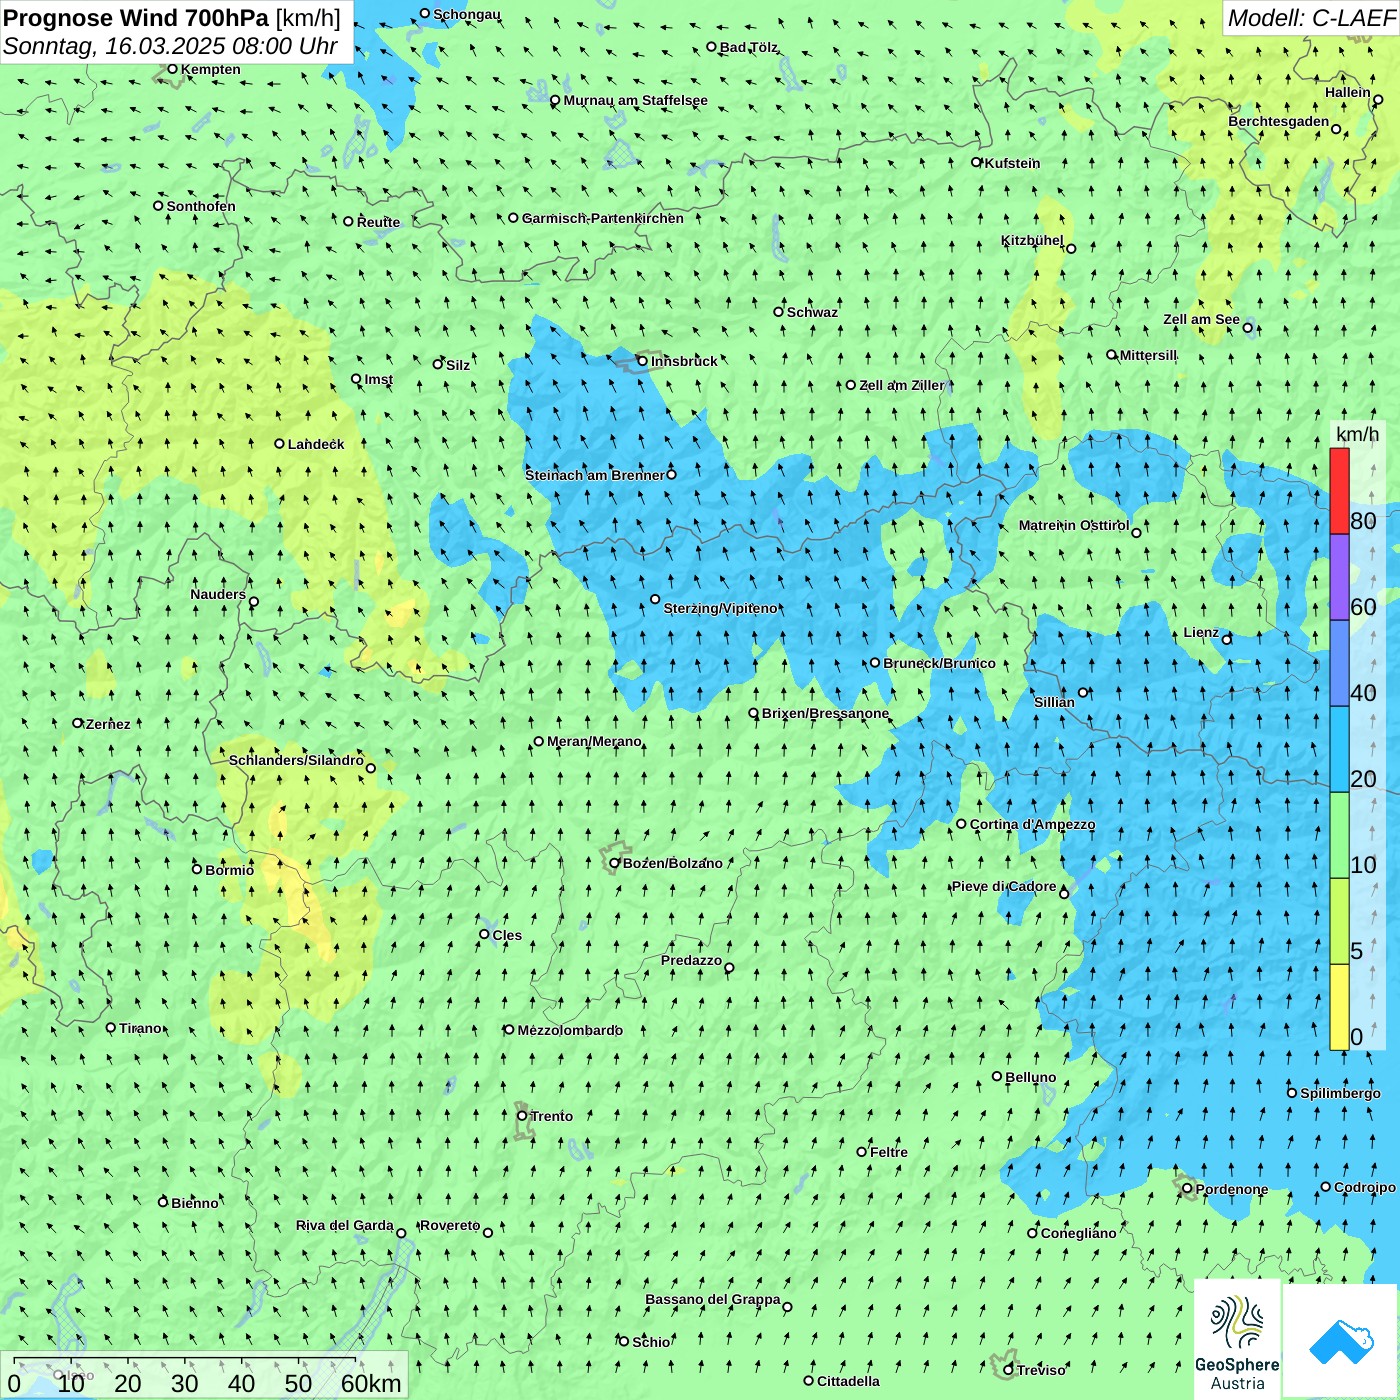
Task: Click the Steinach am Brenner label
Action: click(595, 475)
